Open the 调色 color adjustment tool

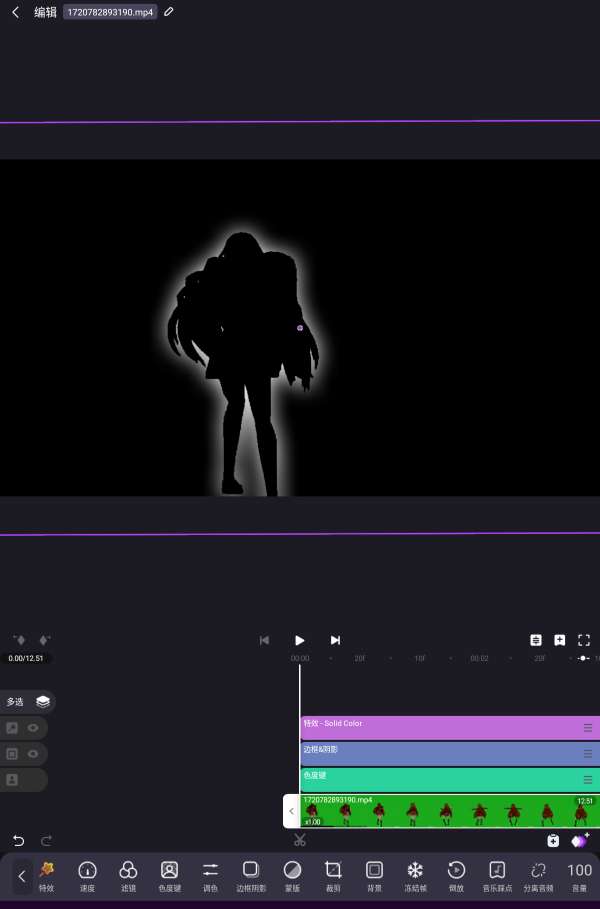pyautogui.click(x=210, y=876)
